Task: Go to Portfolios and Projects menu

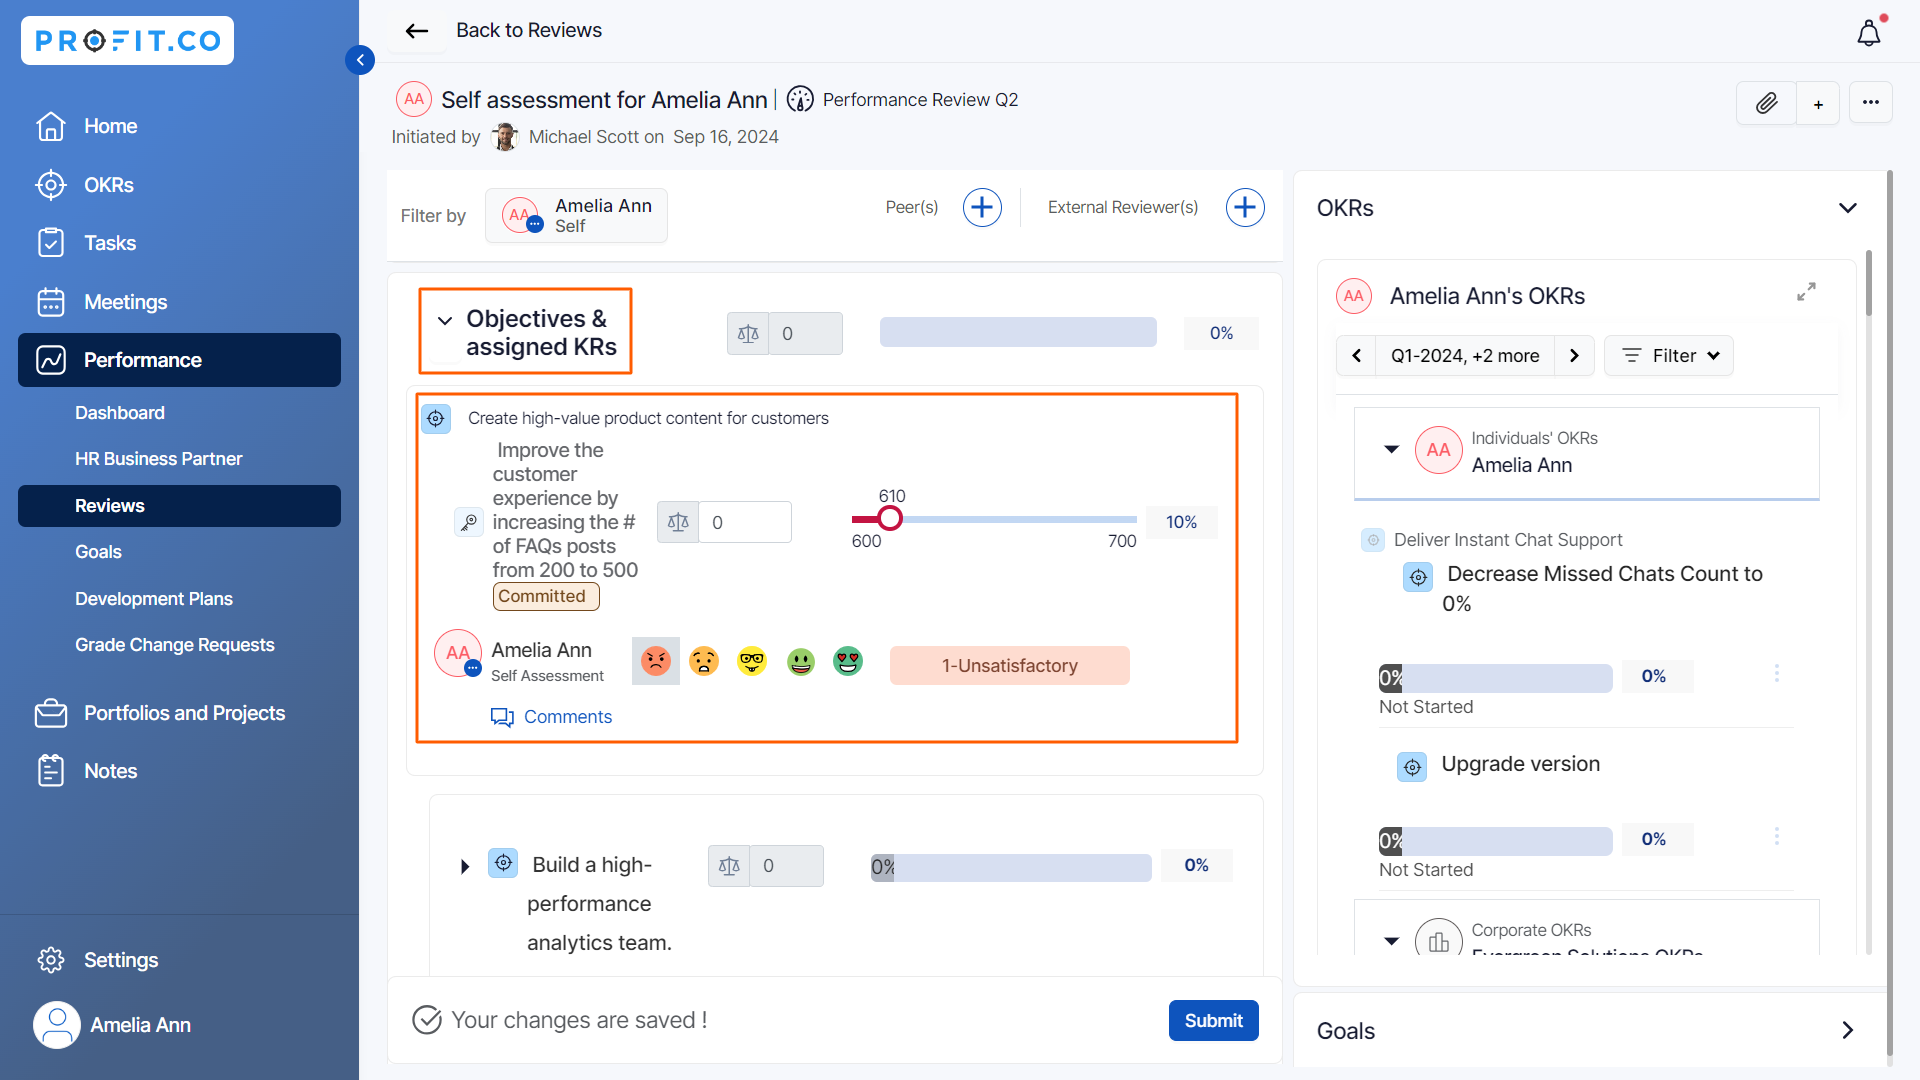Action: [184, 713]
